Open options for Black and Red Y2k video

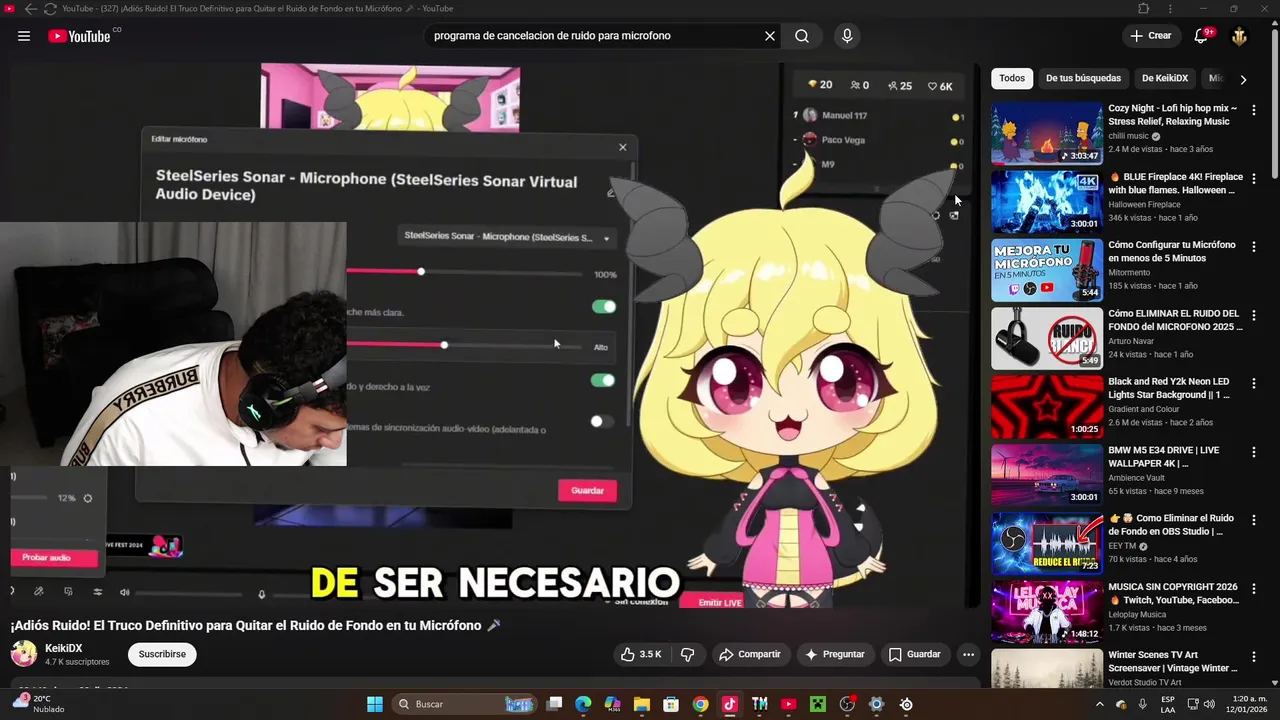point(1254,383)
